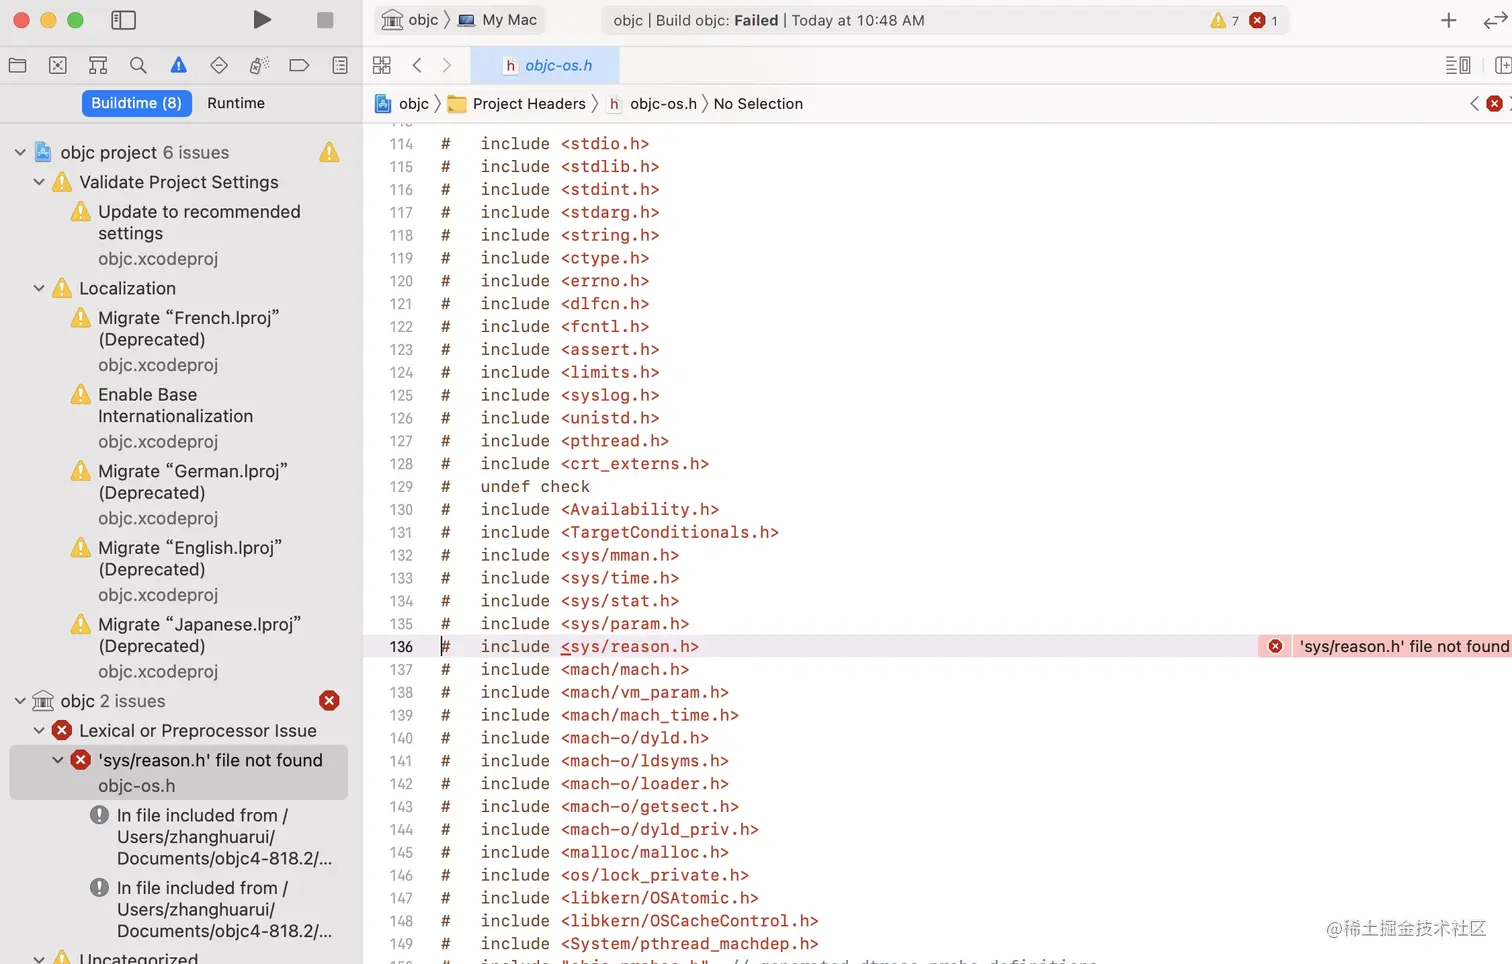Collapse objc project 6 issues group
The width and height of the screenshot is (1512, 964).
point(20,152)
